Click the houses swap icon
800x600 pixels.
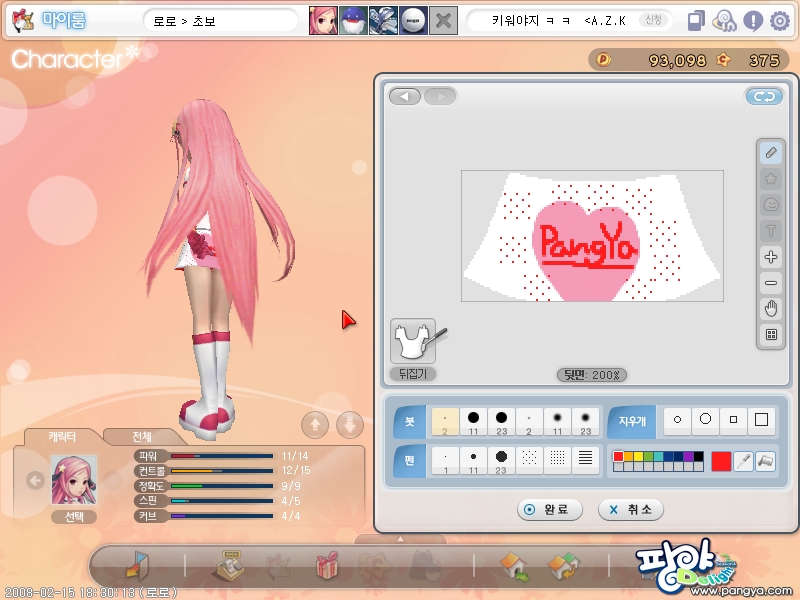564,566
